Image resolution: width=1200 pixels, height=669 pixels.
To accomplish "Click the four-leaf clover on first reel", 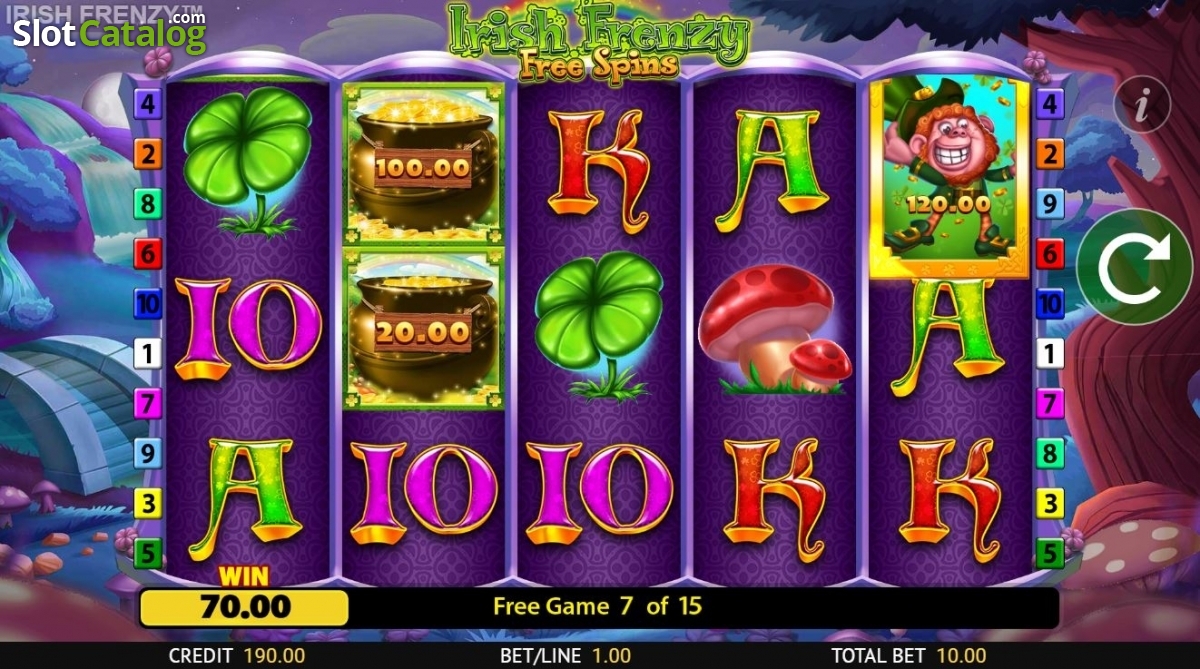I will coord(248,160).
